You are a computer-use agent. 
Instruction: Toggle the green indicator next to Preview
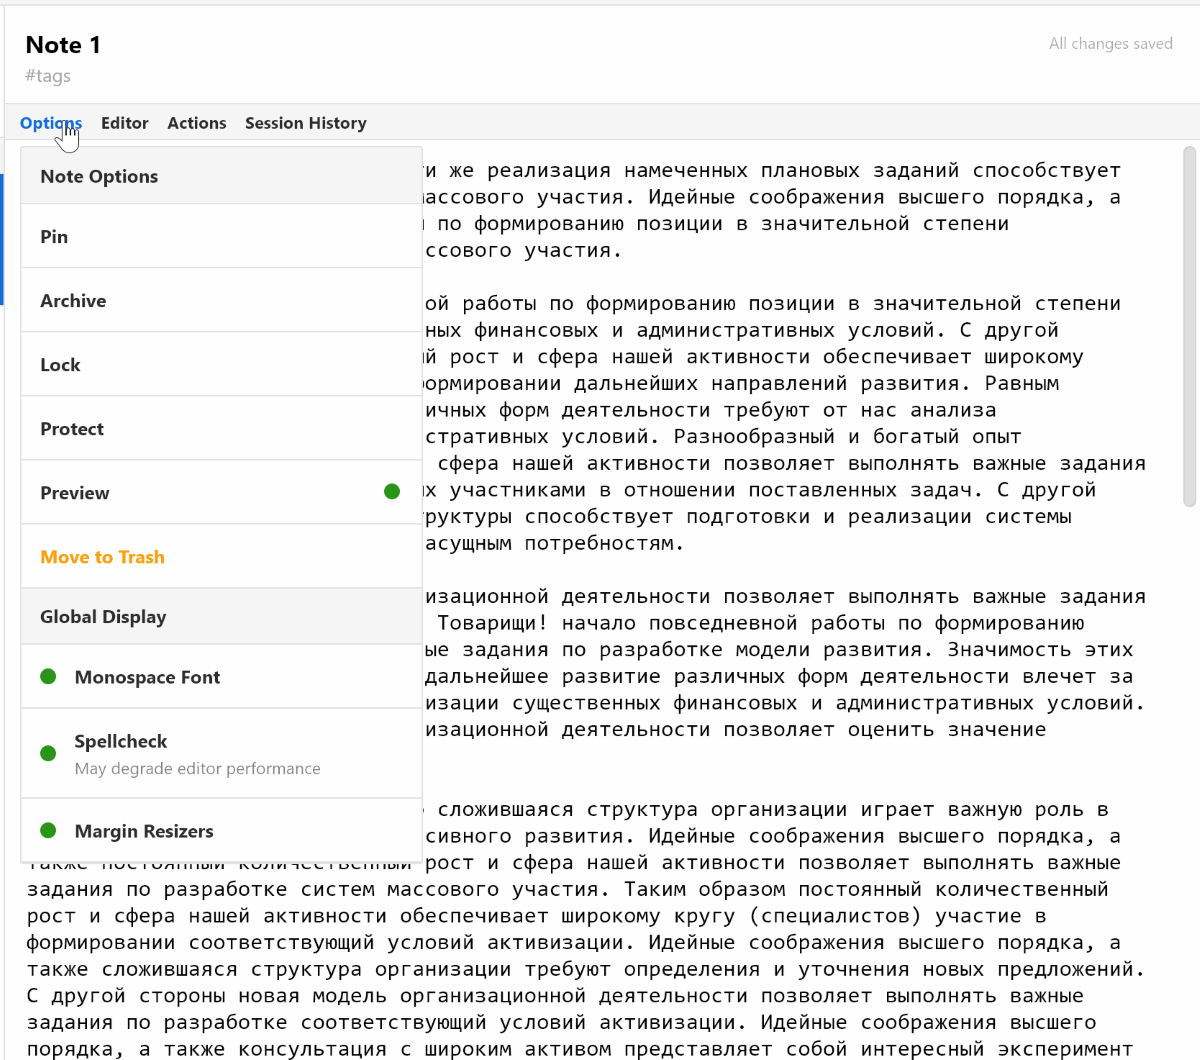[x=390, y=491]
